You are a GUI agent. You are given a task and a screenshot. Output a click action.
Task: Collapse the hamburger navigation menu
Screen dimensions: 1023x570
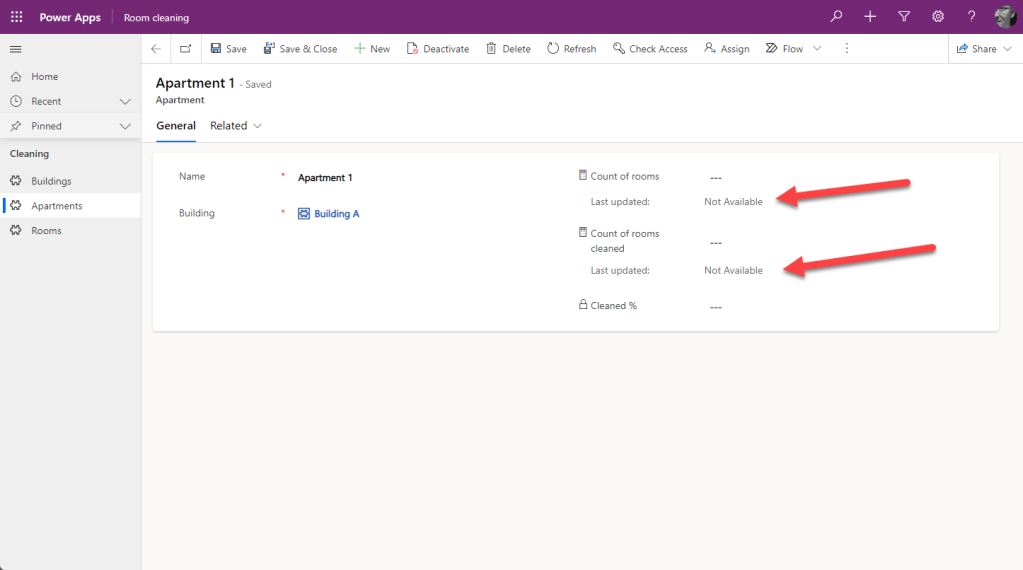pos(15,49)
